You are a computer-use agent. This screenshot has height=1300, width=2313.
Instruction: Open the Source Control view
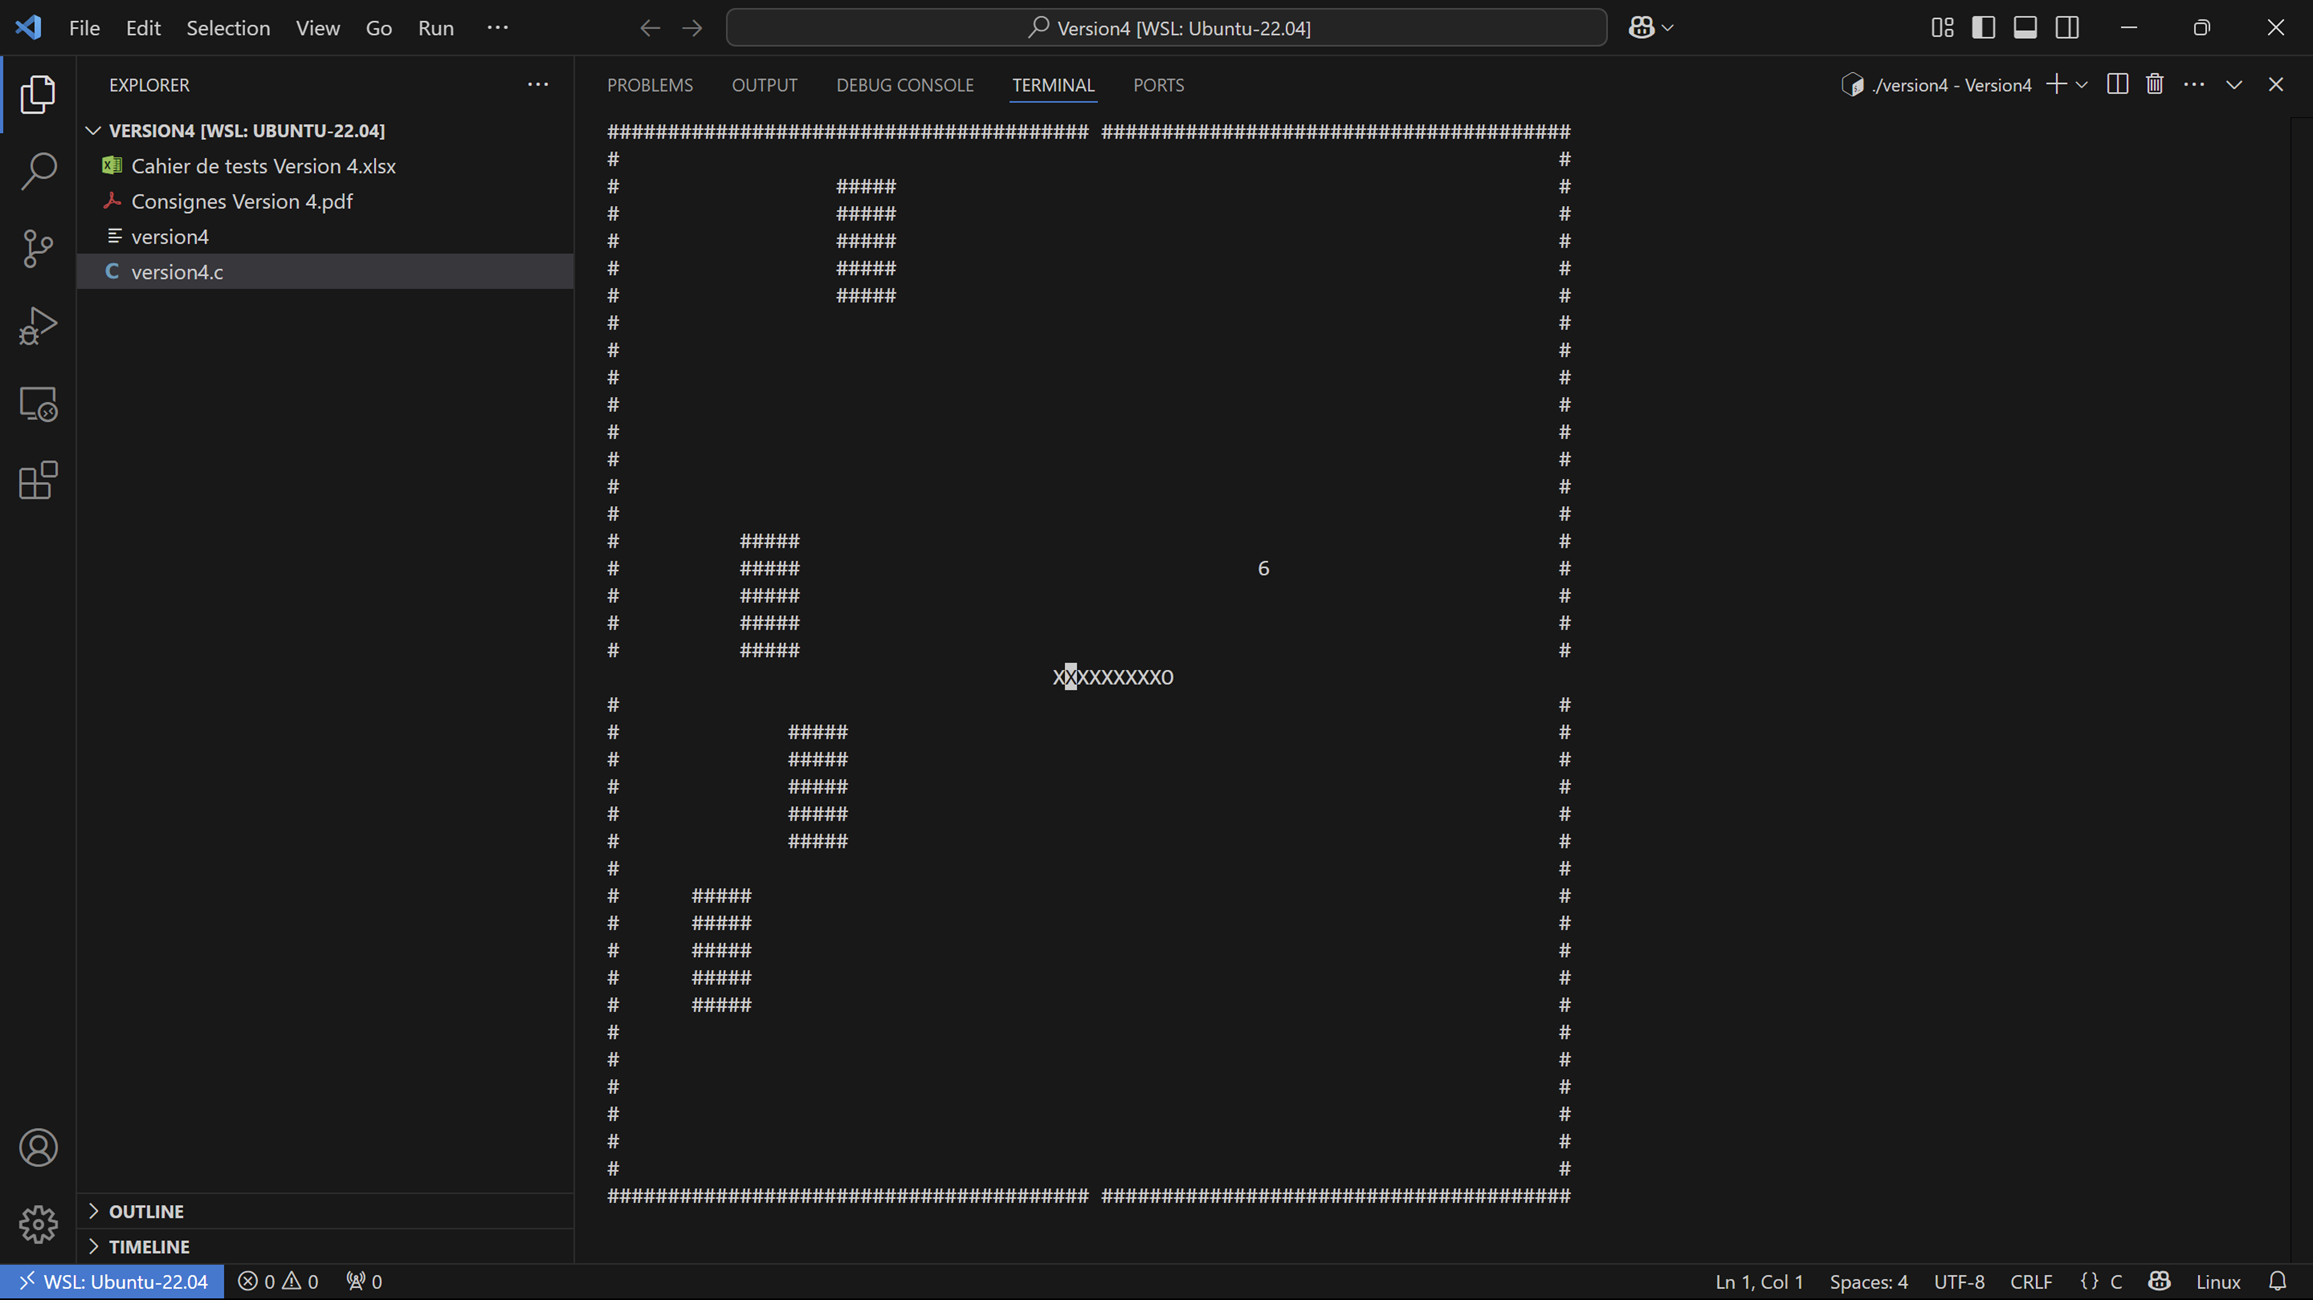point(38,248)
